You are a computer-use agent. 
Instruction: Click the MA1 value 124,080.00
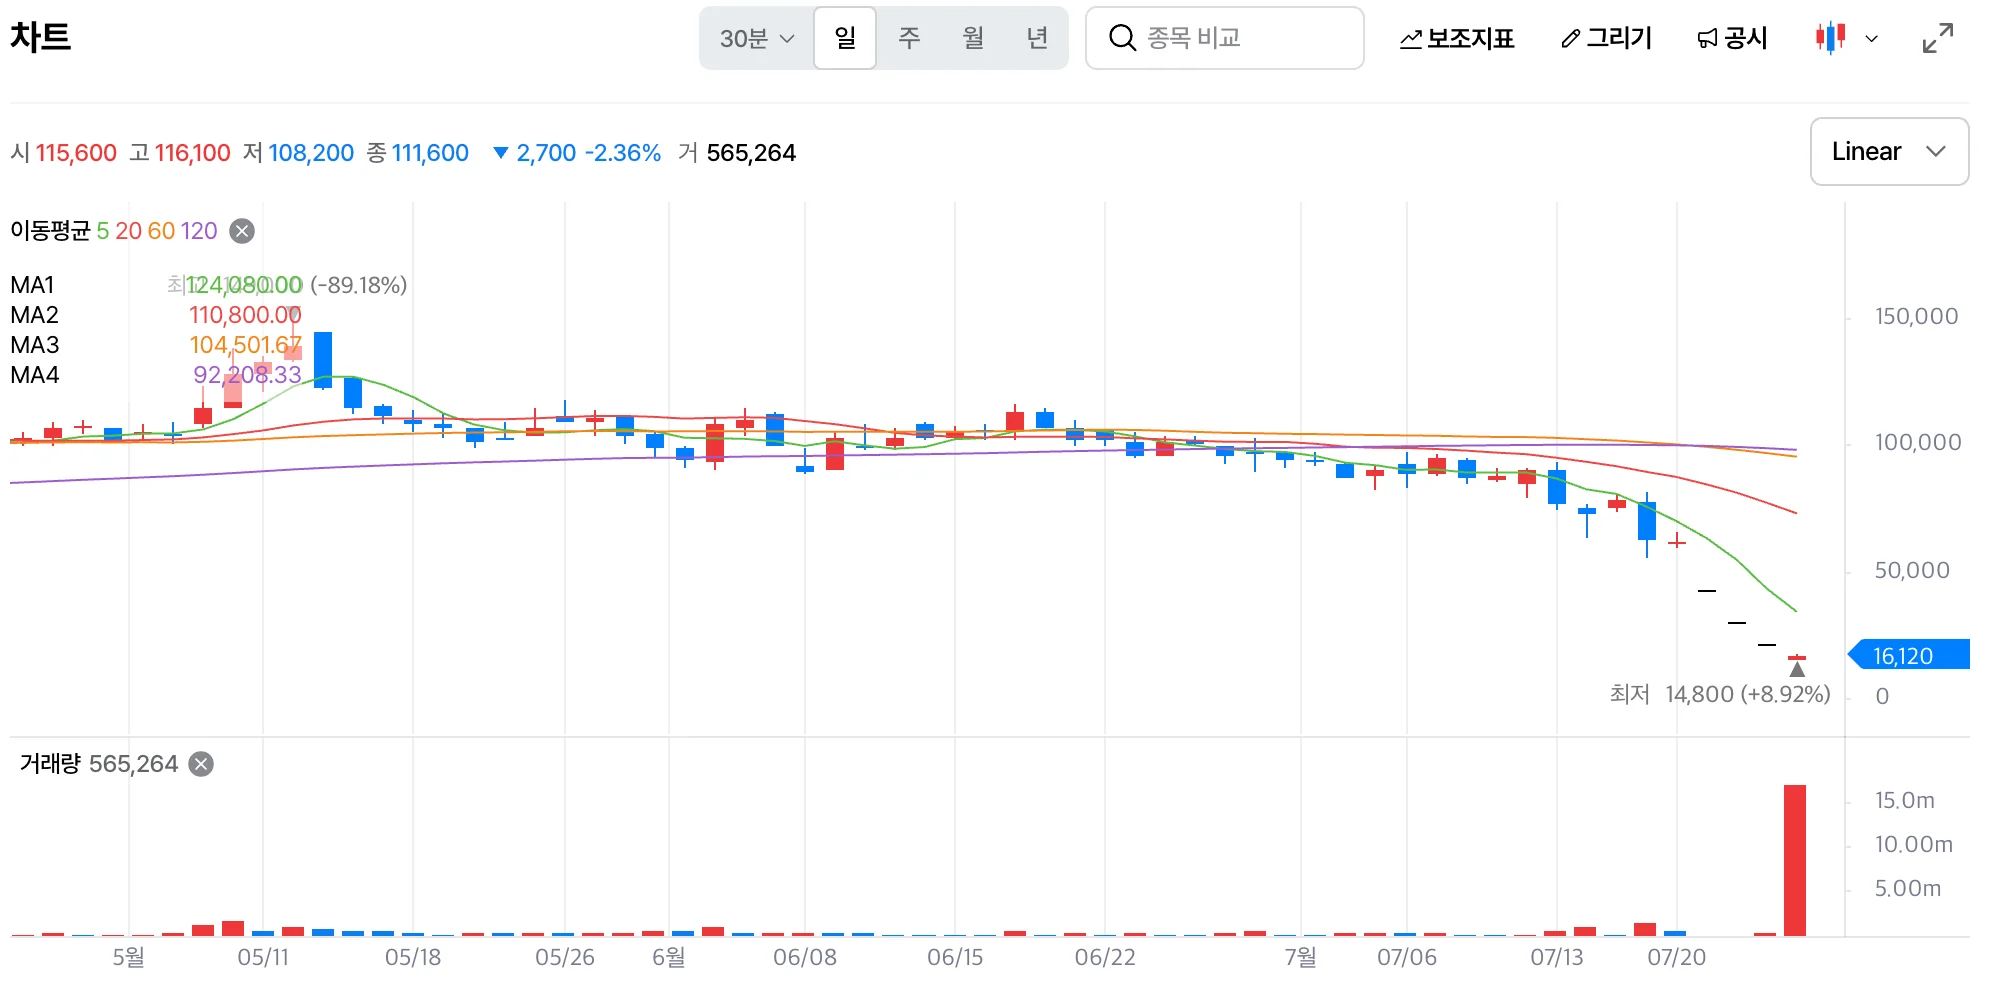point(245,285)
